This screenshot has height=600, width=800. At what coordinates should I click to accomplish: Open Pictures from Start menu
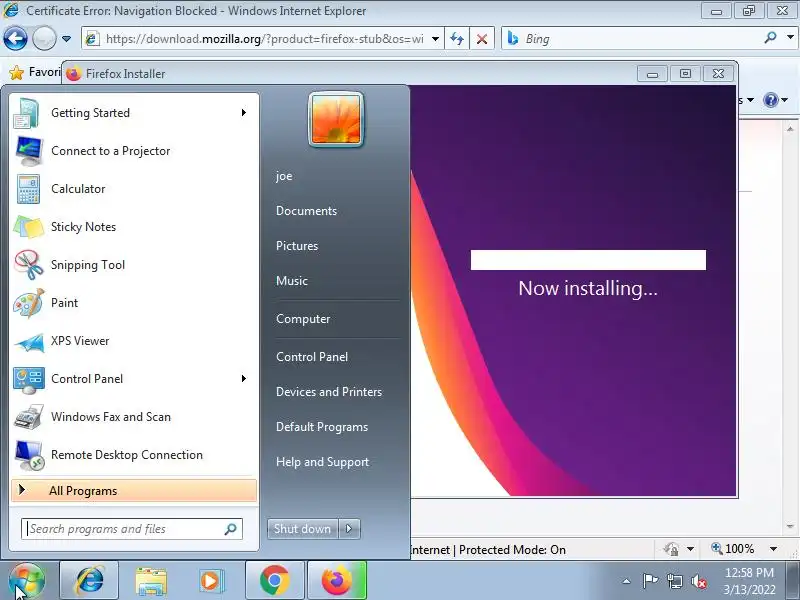click(x=297, y=246)
